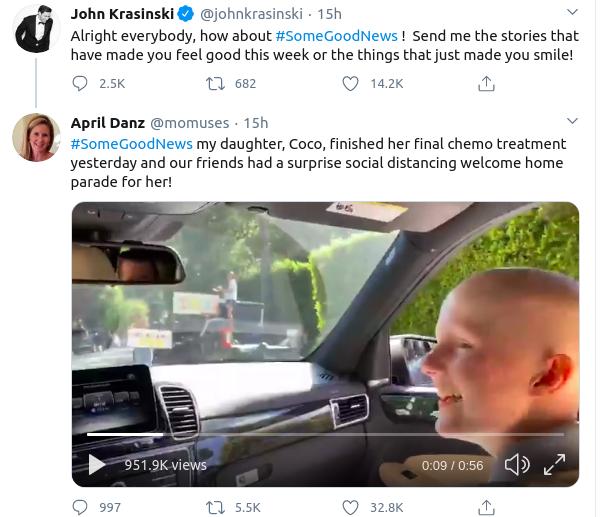The image size is (600, 517).
Task: Open April Danz profile picture
Action: click(x=36, y=137)
